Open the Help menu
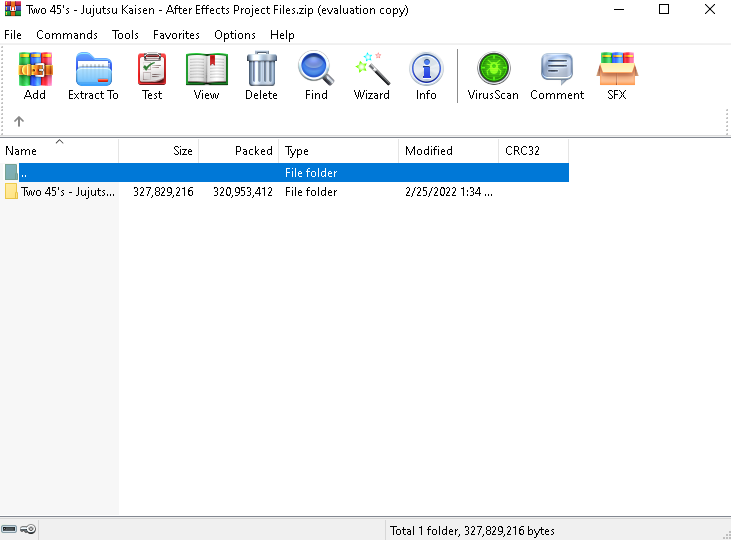The image size is (731, 540). pyautogui.click(x=282, y=35)
